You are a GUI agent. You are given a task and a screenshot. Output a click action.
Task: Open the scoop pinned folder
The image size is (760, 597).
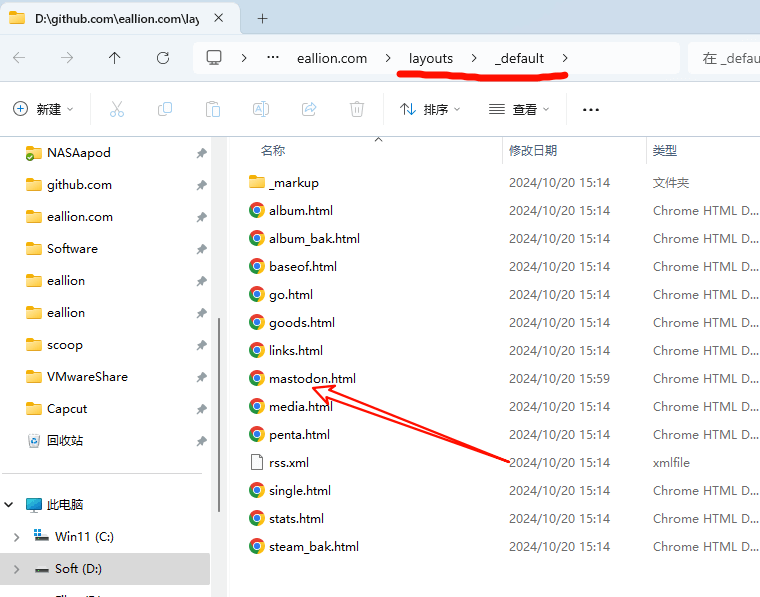[65, 345]
